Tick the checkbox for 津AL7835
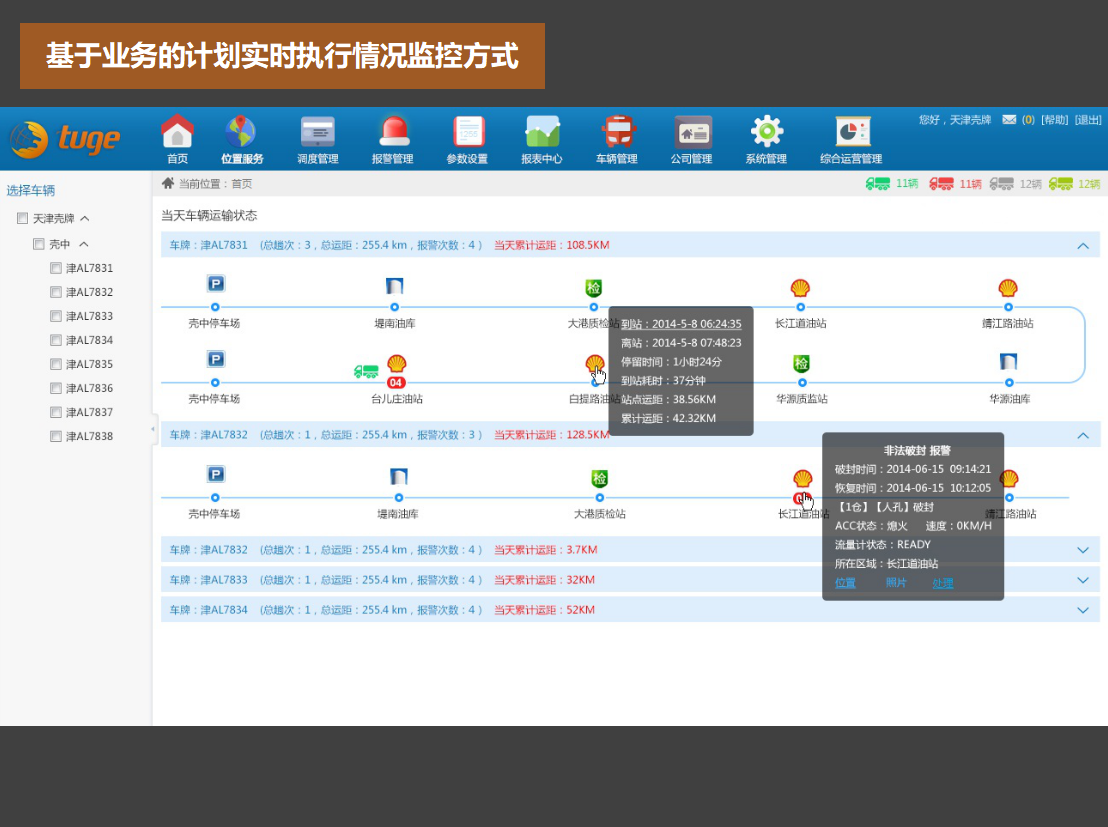Viewport: 1108px width, 827px height. 56,364
